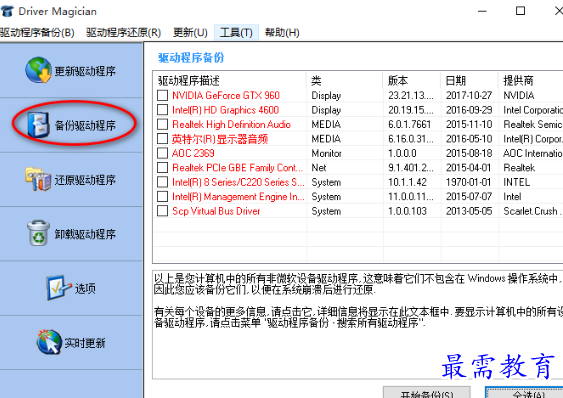Viewport: 563px width, 398px height.
Task: Select the Scp Virtual Bus Driver name
Action: pos(216,211)
